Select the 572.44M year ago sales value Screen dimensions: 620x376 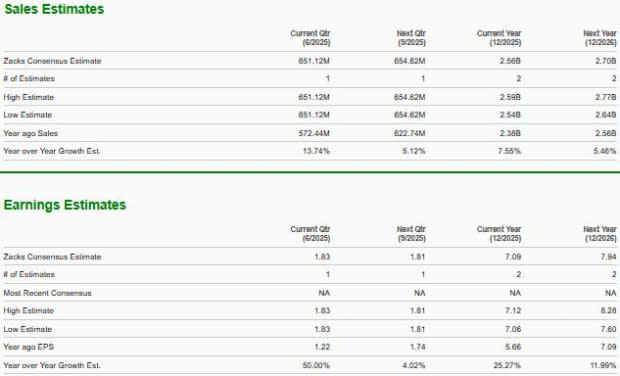(314, 133)
